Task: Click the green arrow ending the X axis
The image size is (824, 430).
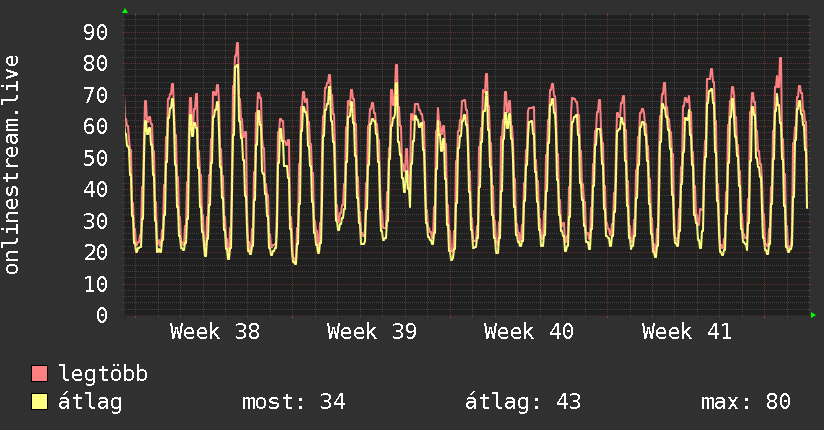Action: pos(813,315)
